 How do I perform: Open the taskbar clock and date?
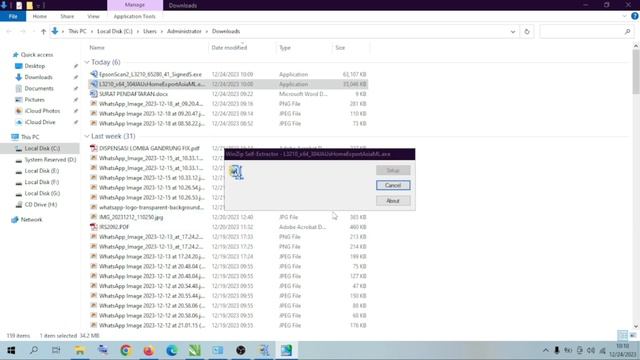[623, 350]
